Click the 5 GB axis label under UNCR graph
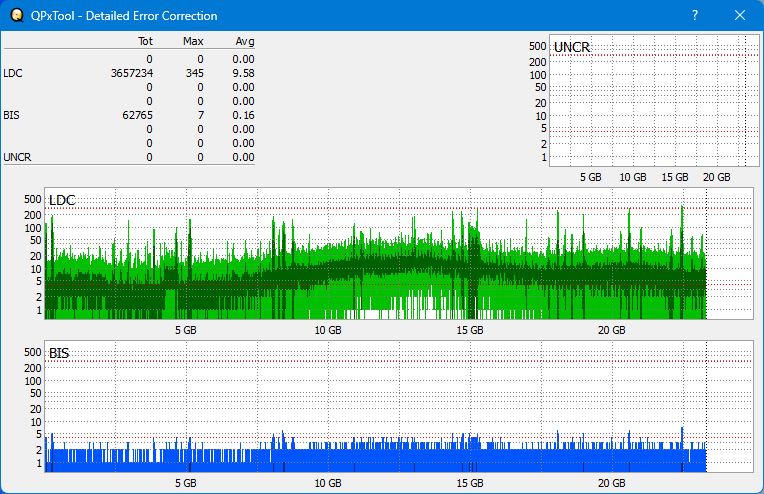 [591, 177]
